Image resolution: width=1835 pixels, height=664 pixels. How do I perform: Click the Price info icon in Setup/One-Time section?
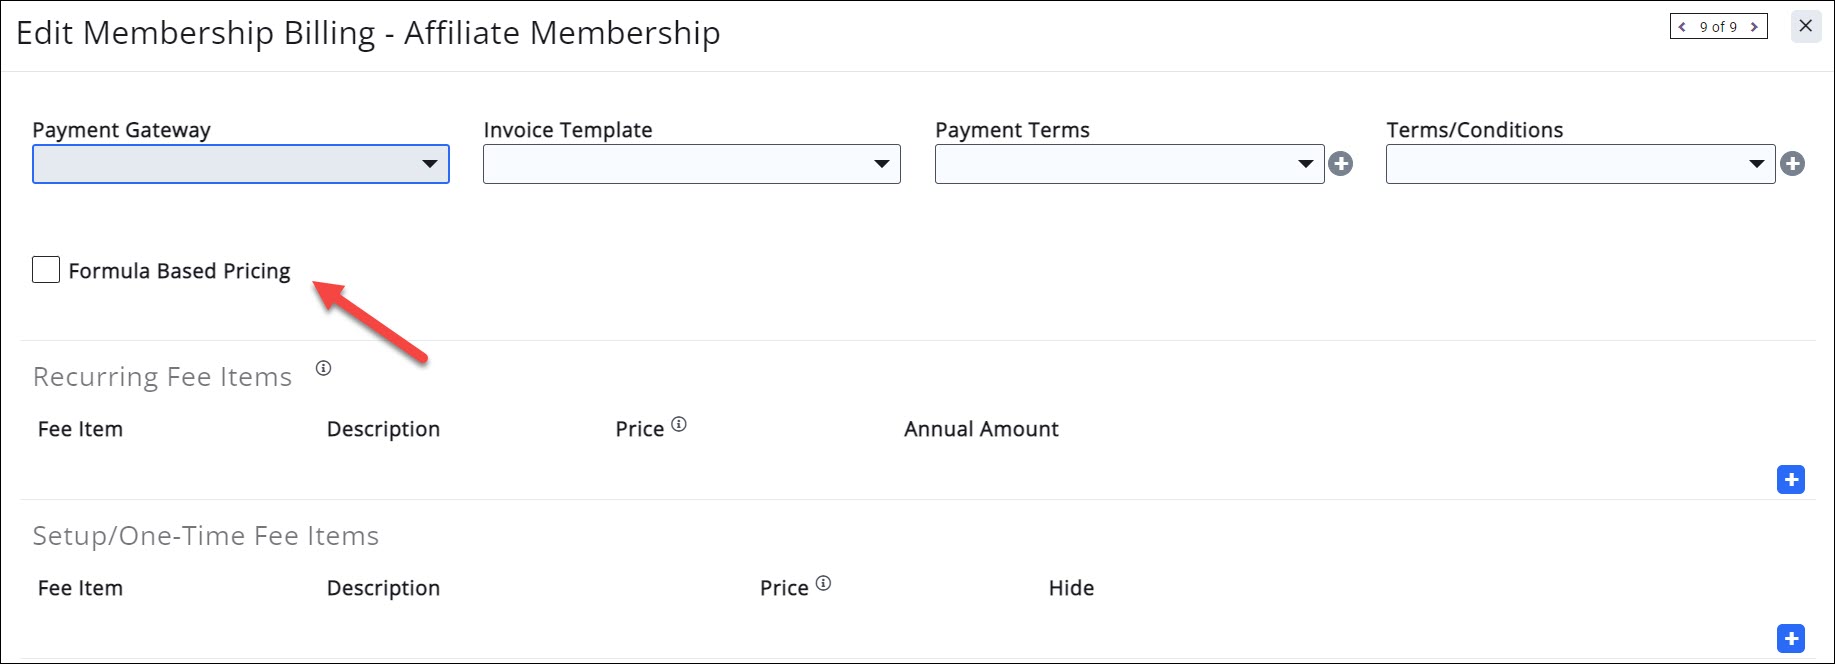pos(824,582)
